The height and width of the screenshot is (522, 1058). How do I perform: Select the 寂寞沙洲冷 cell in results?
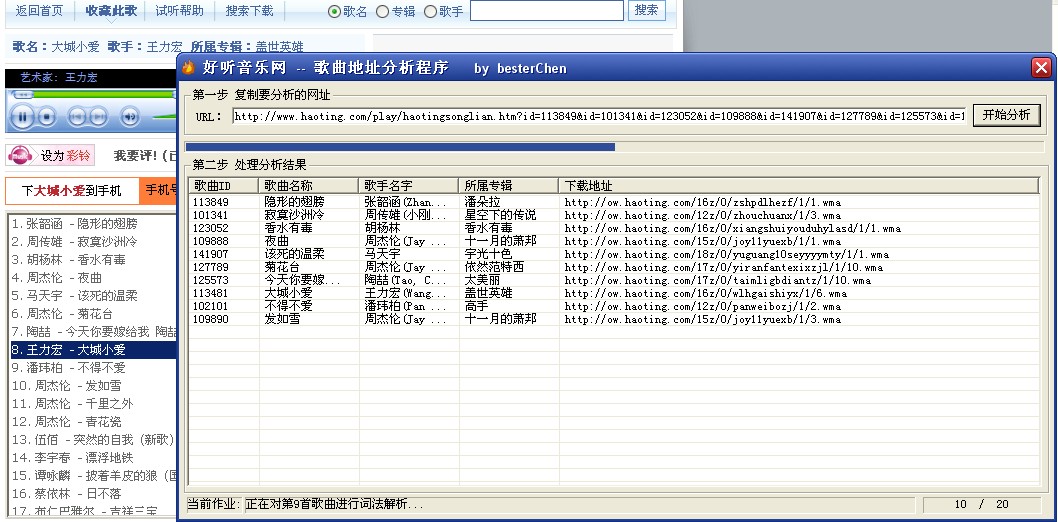[294, 215]
